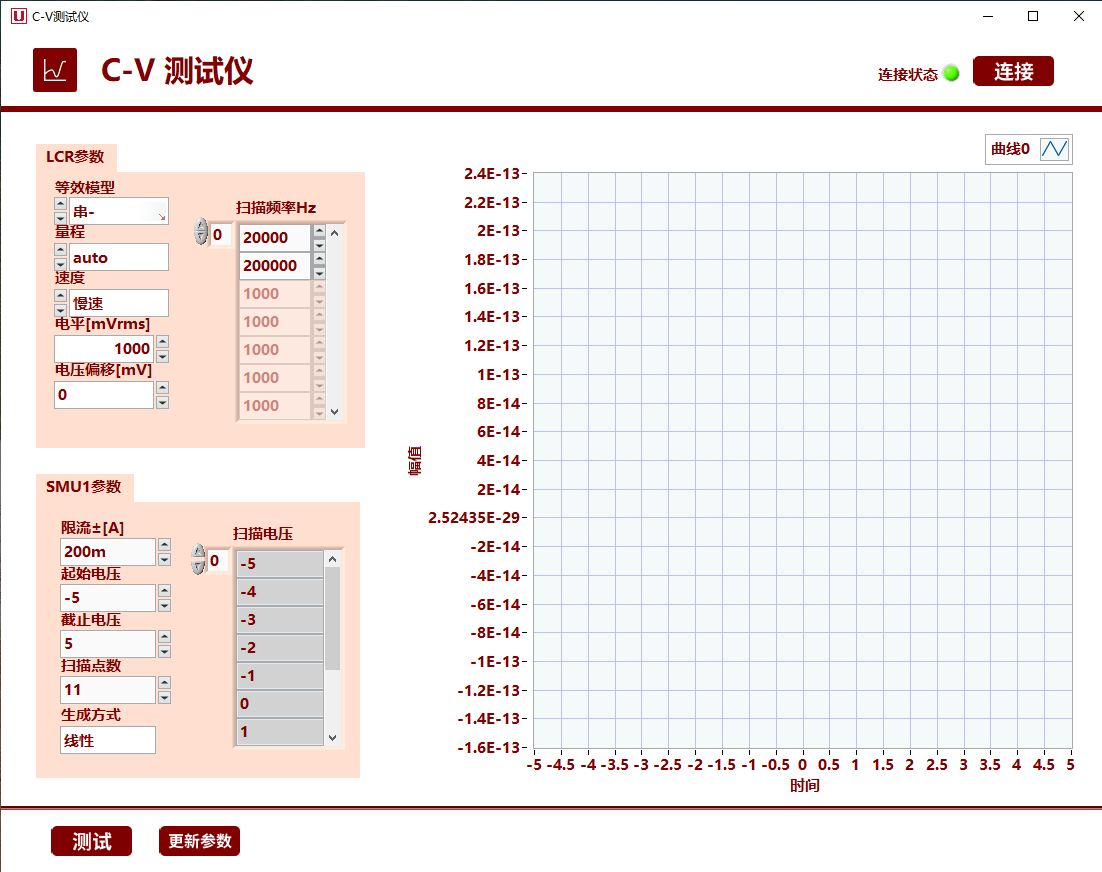The width and height of the screenshot is (1102, 872).
Task: Increase the 电平[mVrms] value
Action: click(x=162, y=341)
